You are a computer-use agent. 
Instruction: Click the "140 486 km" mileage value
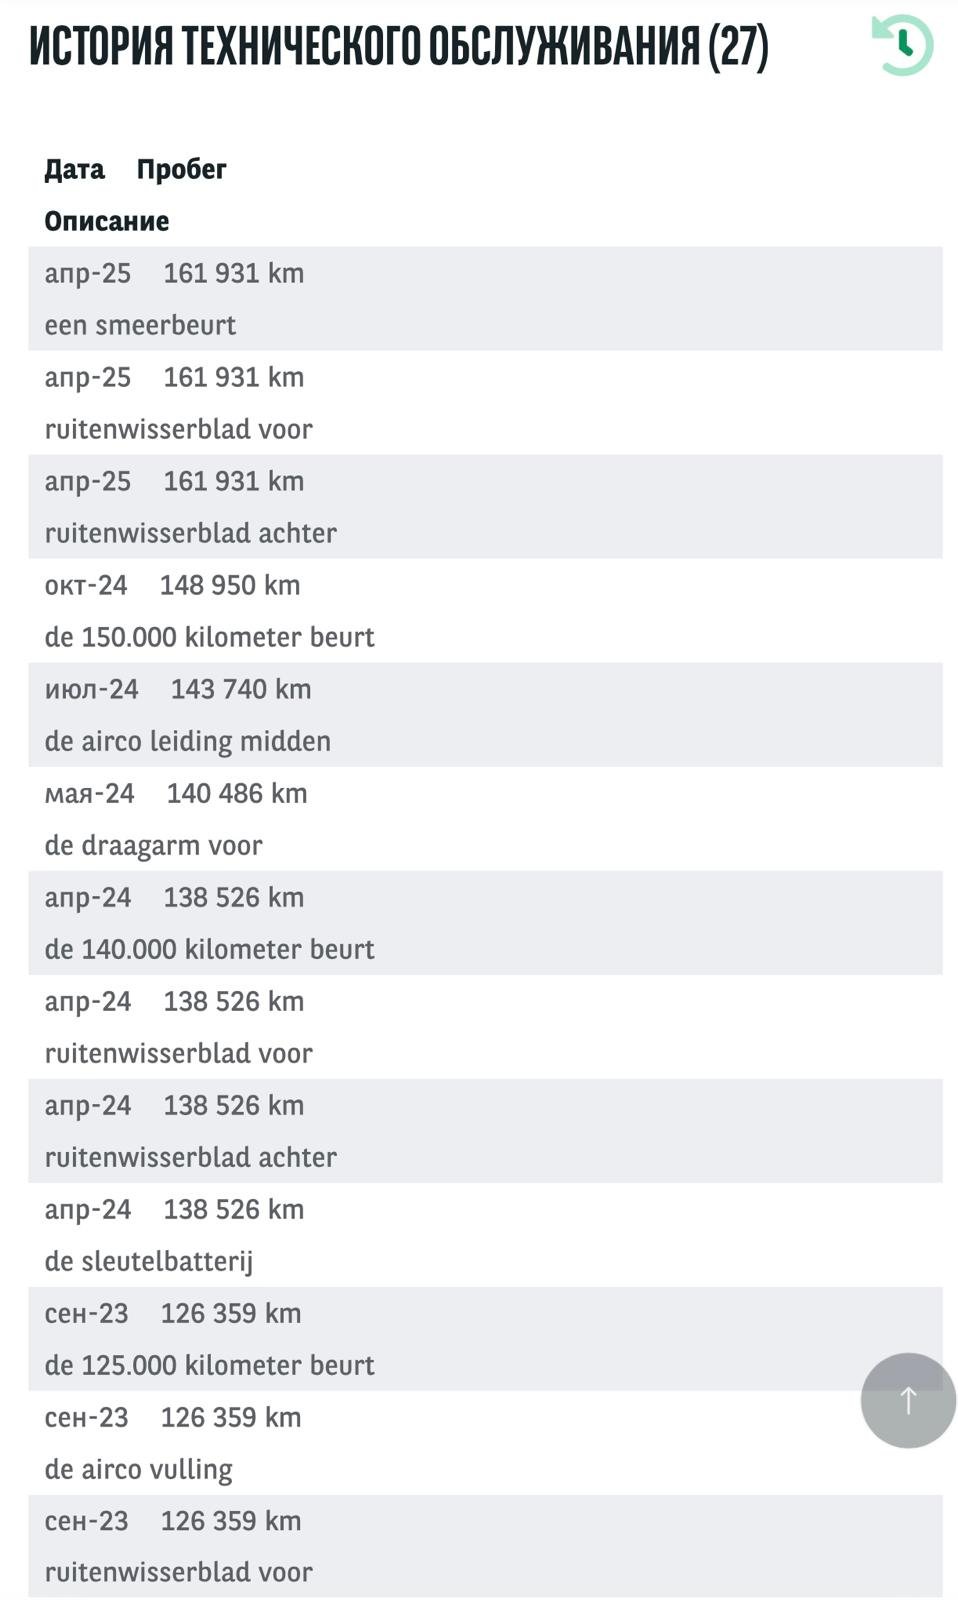tap(237, 793)
